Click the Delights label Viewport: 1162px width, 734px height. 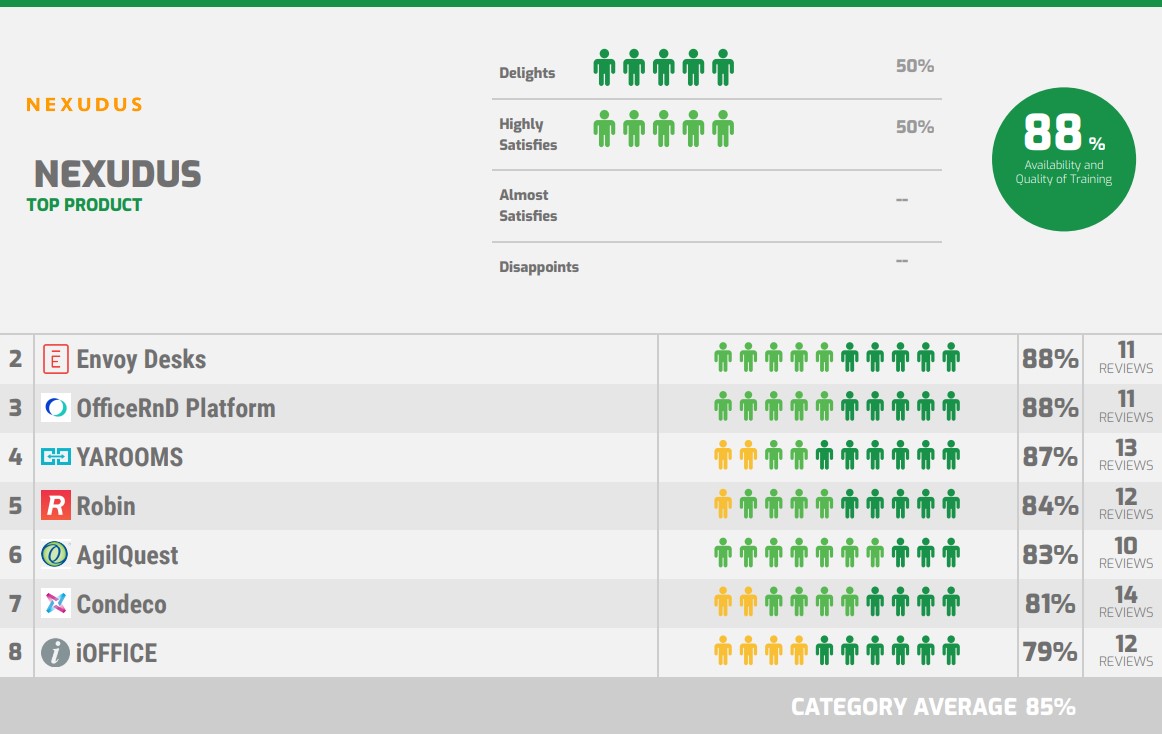pyautogui.click(x=527, y=73)
